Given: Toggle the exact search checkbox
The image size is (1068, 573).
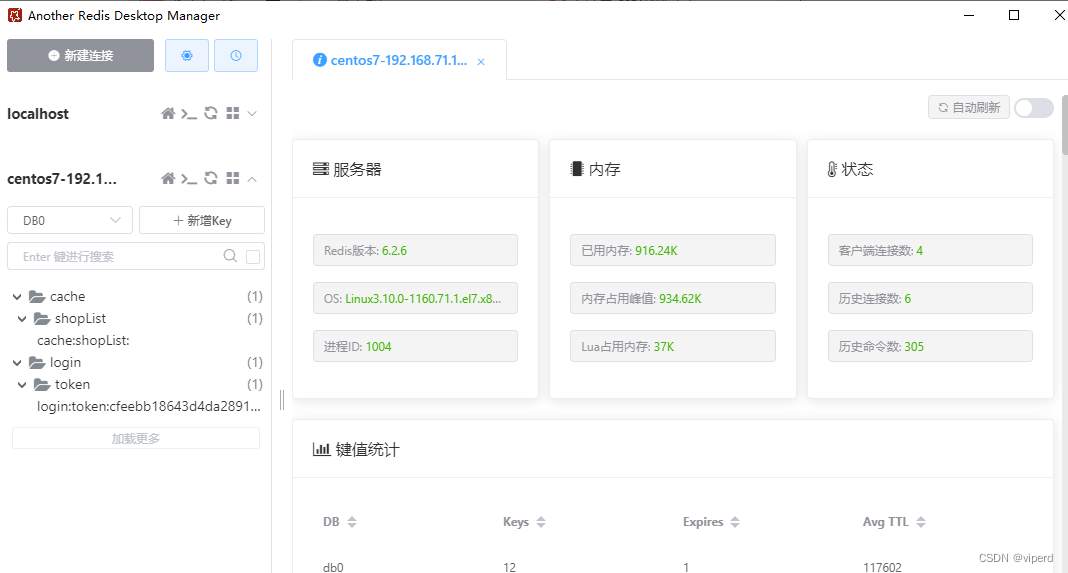Looking at the screenshot, I should [x=253, y=257].
